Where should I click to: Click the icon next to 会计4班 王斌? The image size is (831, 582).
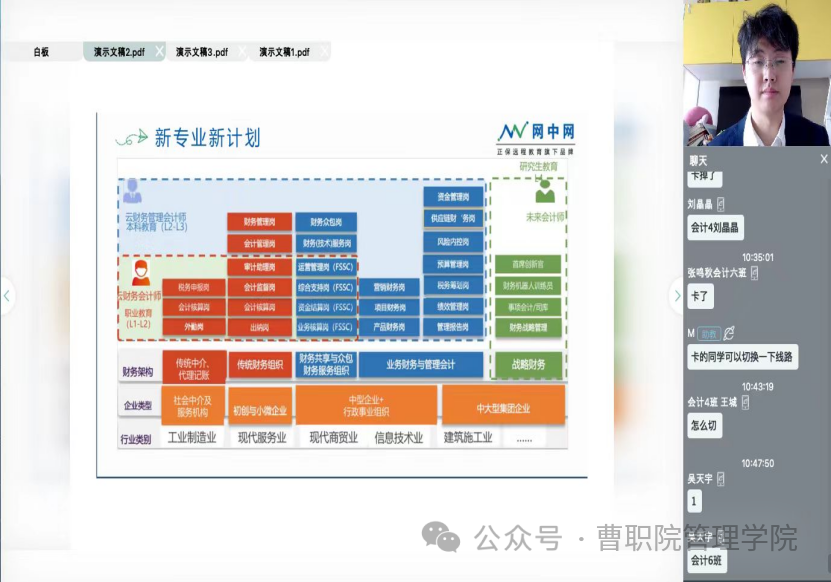(746, 402)
